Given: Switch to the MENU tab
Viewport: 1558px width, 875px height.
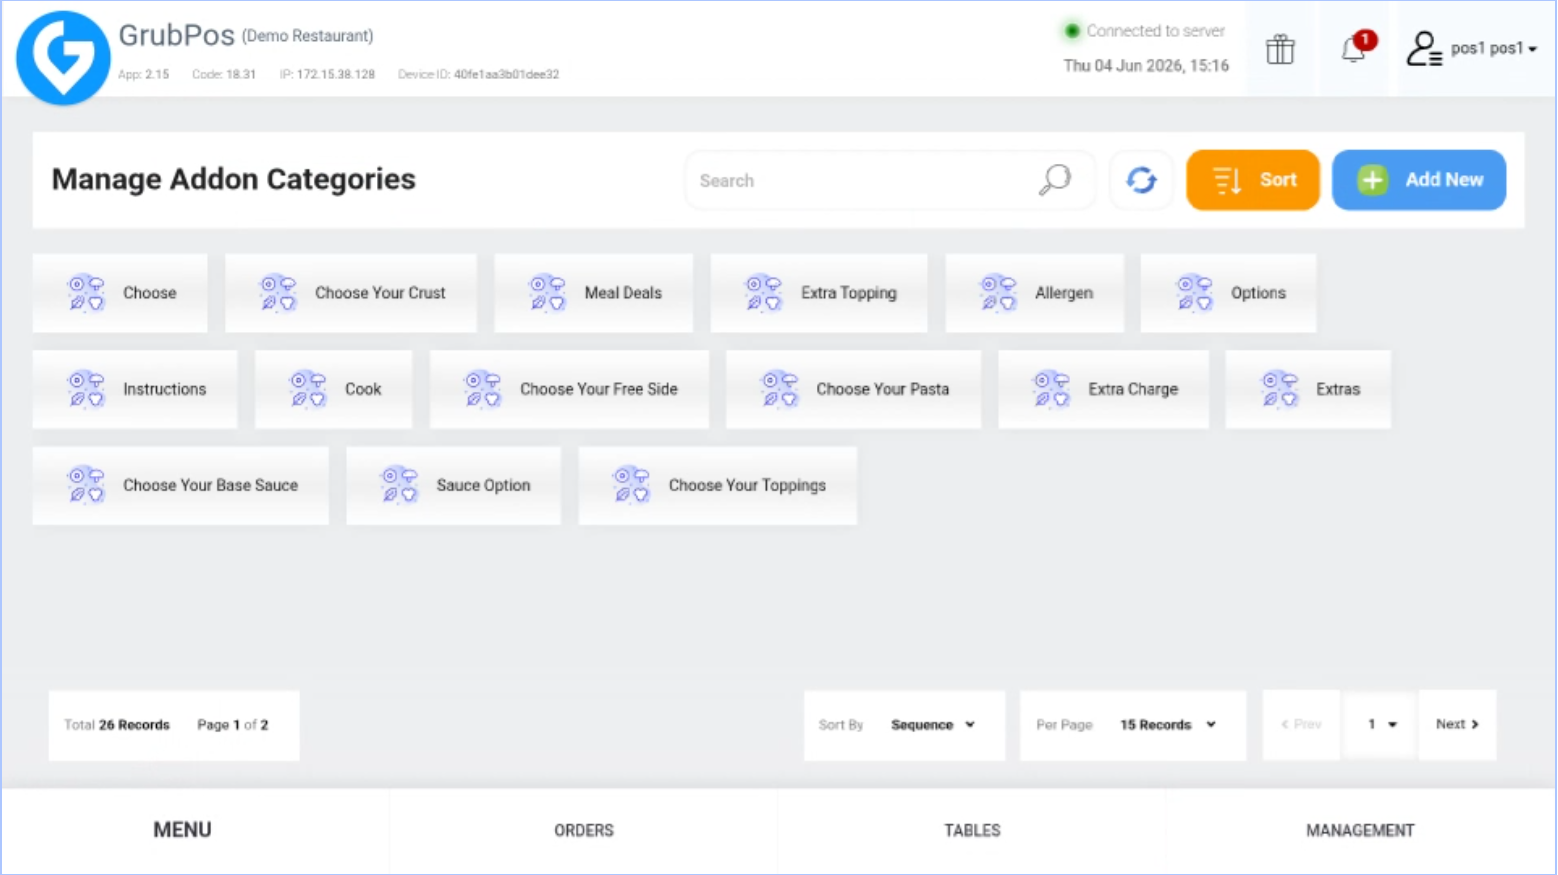Looking at the screenshot, I should pos(182,830).
